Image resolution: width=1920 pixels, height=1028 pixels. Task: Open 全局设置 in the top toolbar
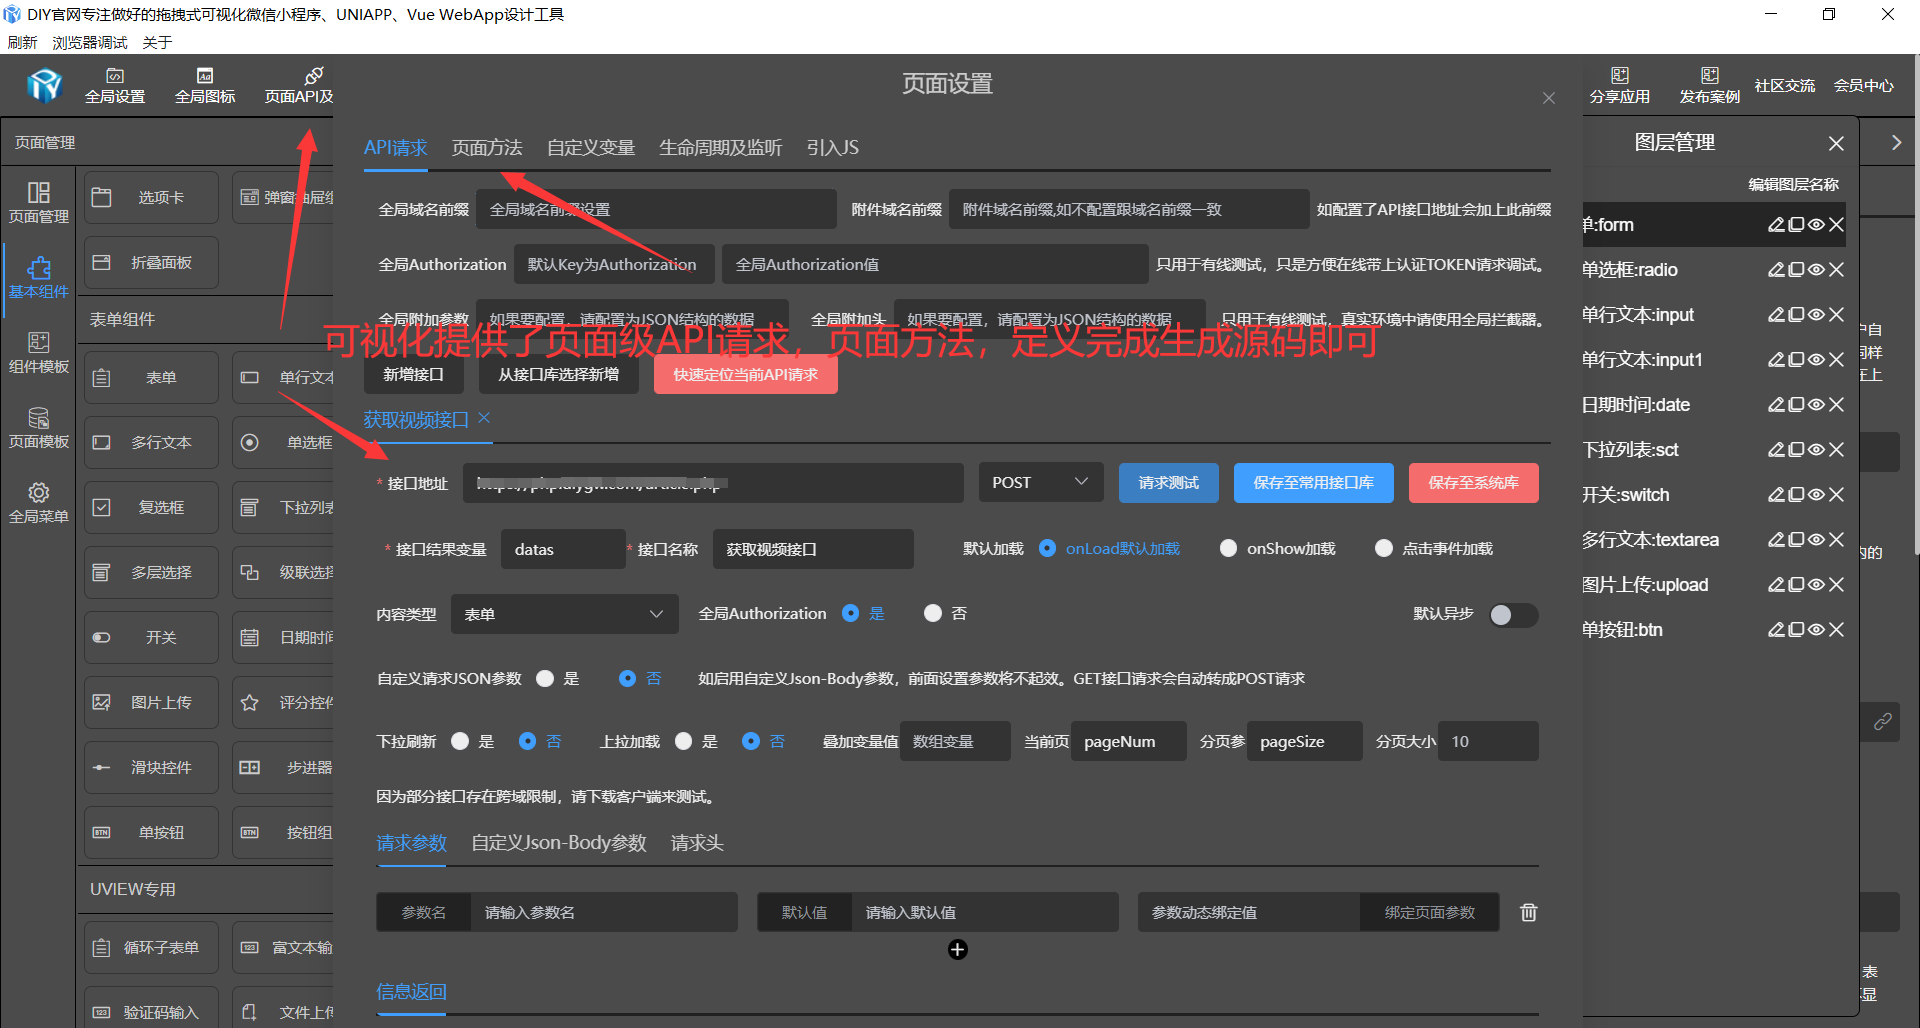[115, 86]
